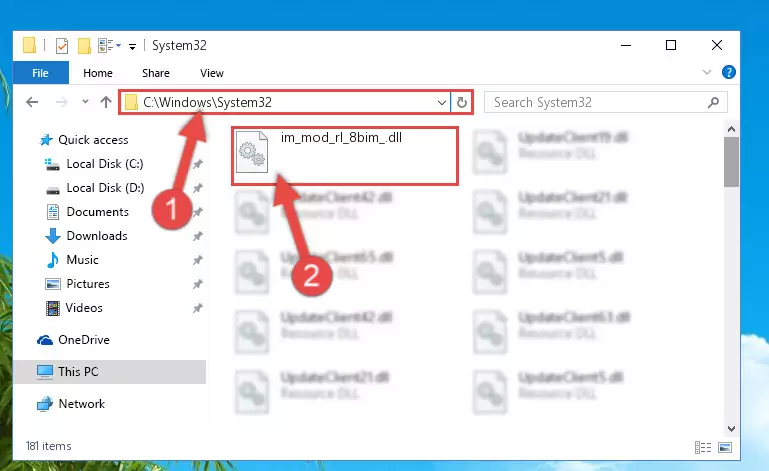Image resolution: width=769 pixels, height=471 pixels.
Task: Click the New Folder icon in quick access toolbar
Action: [84, 46]
